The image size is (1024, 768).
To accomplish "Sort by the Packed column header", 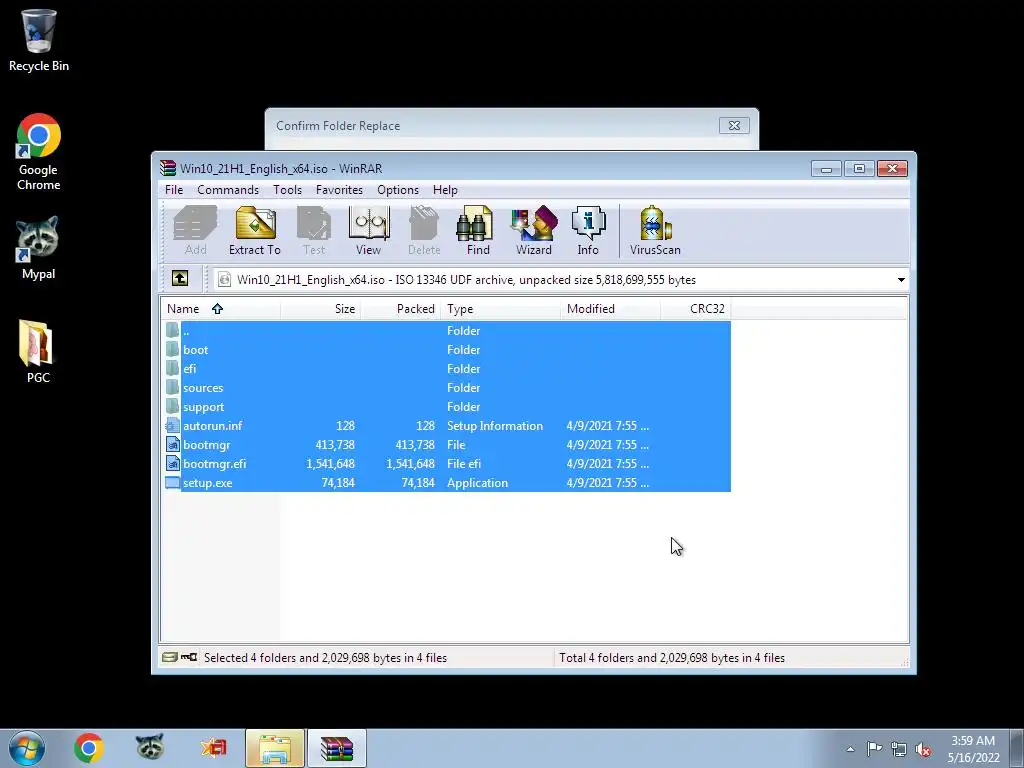I will click(400, 309).
